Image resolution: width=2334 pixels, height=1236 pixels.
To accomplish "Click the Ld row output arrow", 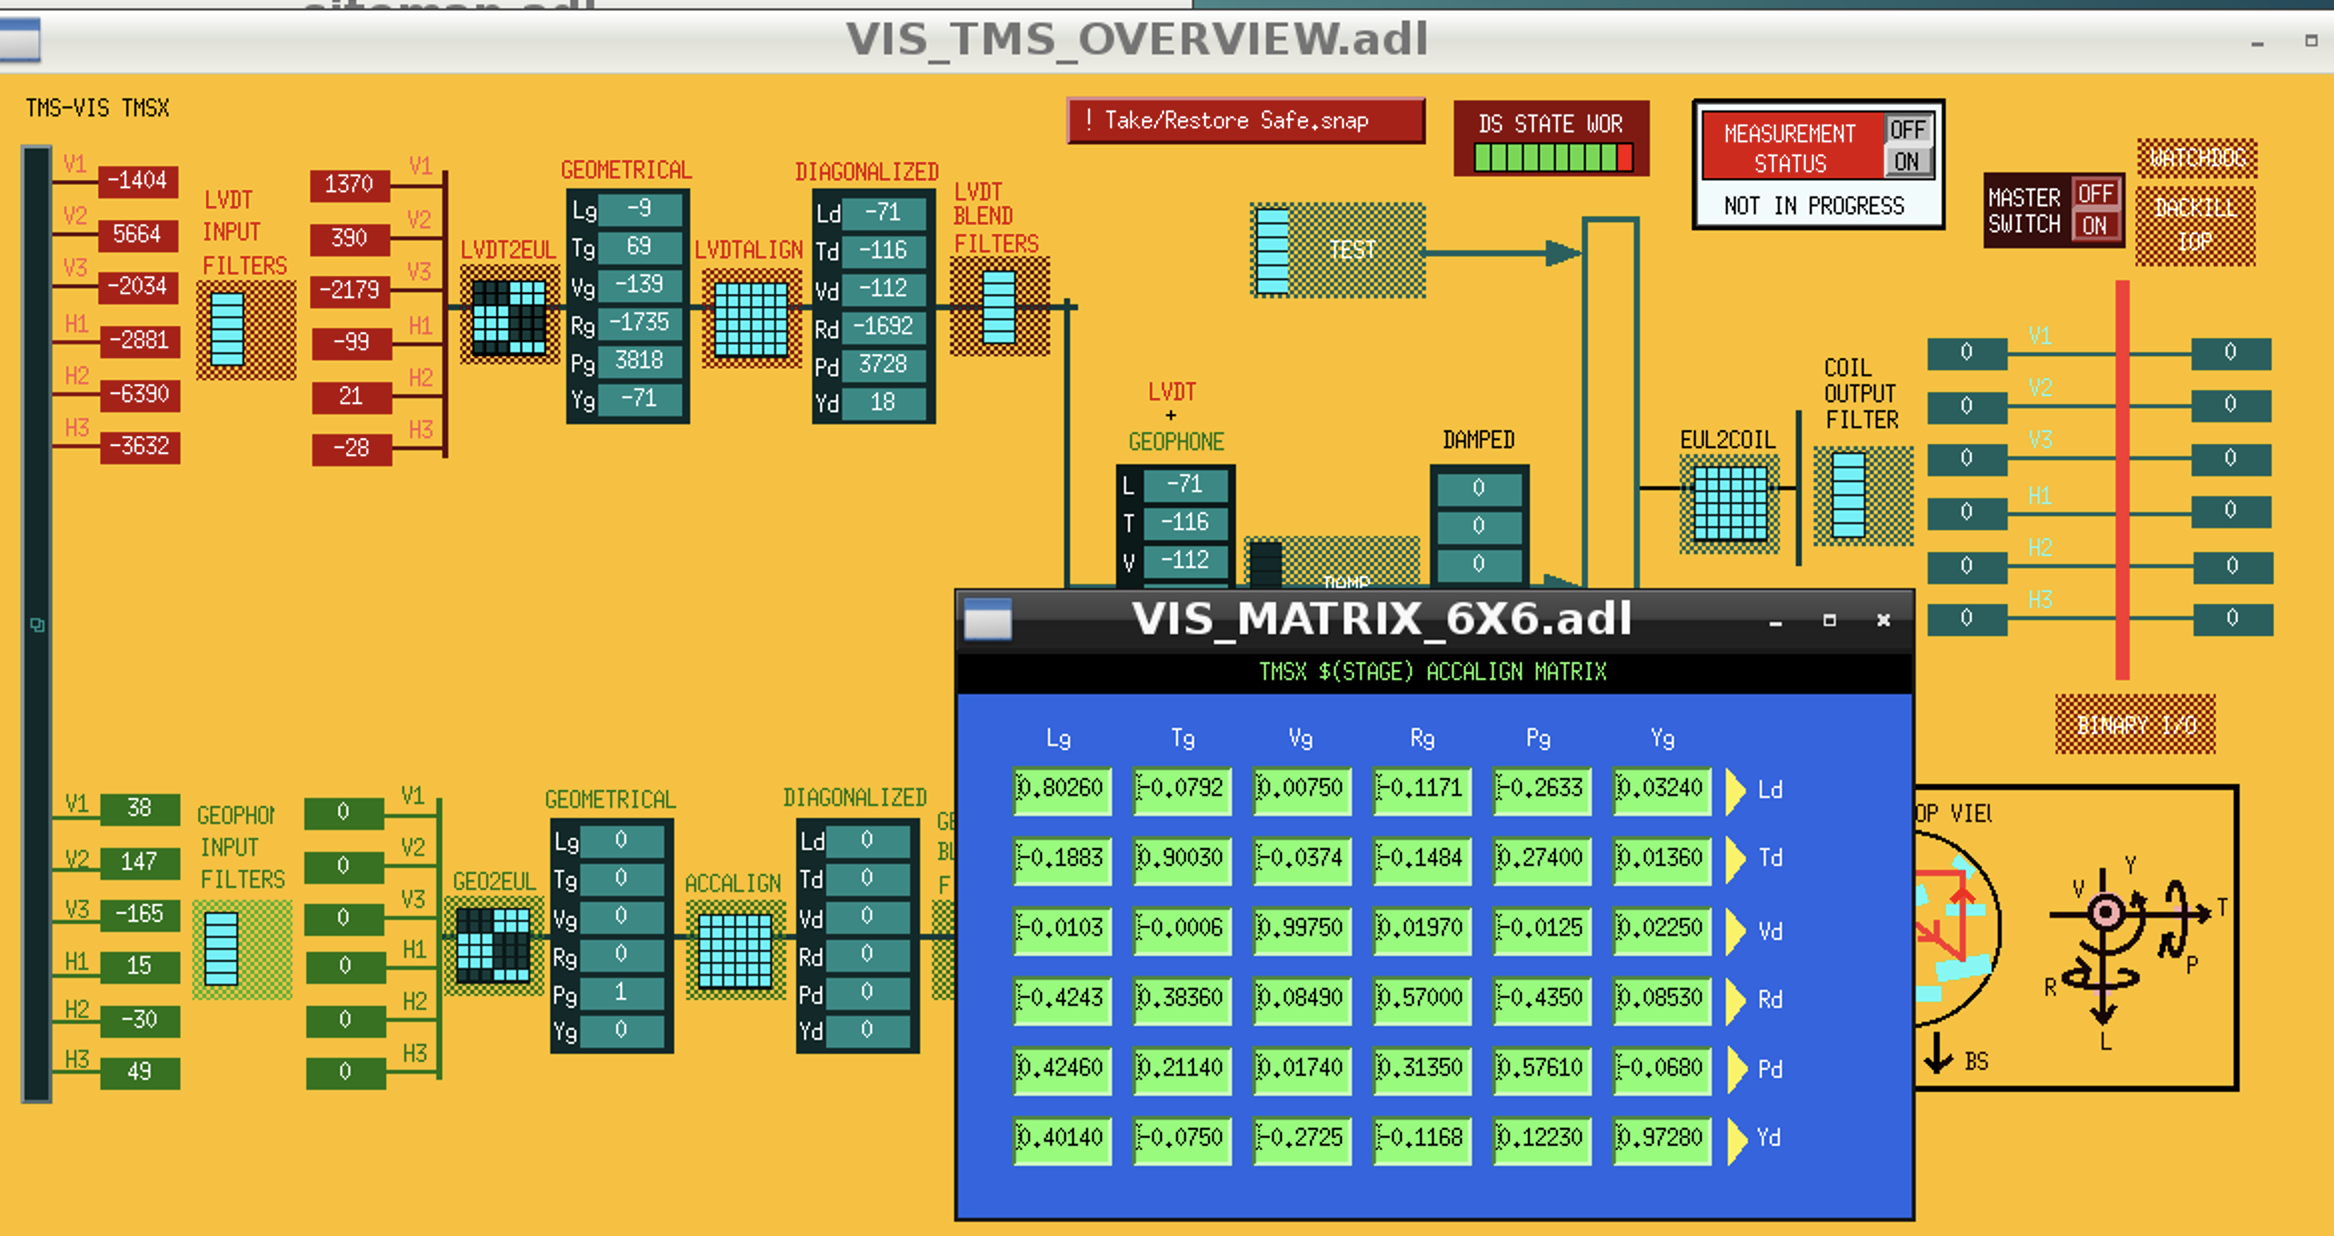I will click(x=1736, y=790).
